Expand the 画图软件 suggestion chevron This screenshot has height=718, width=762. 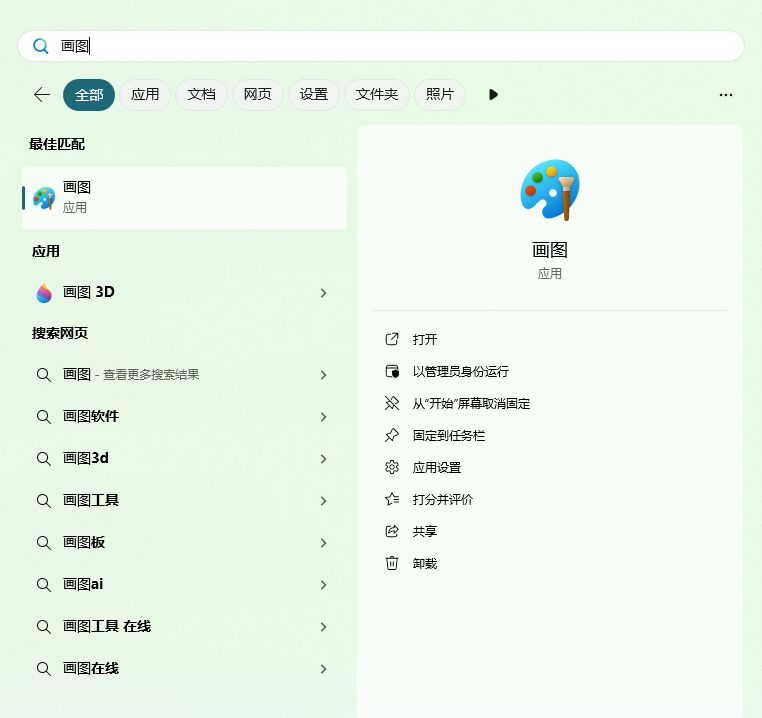[324, 417]
